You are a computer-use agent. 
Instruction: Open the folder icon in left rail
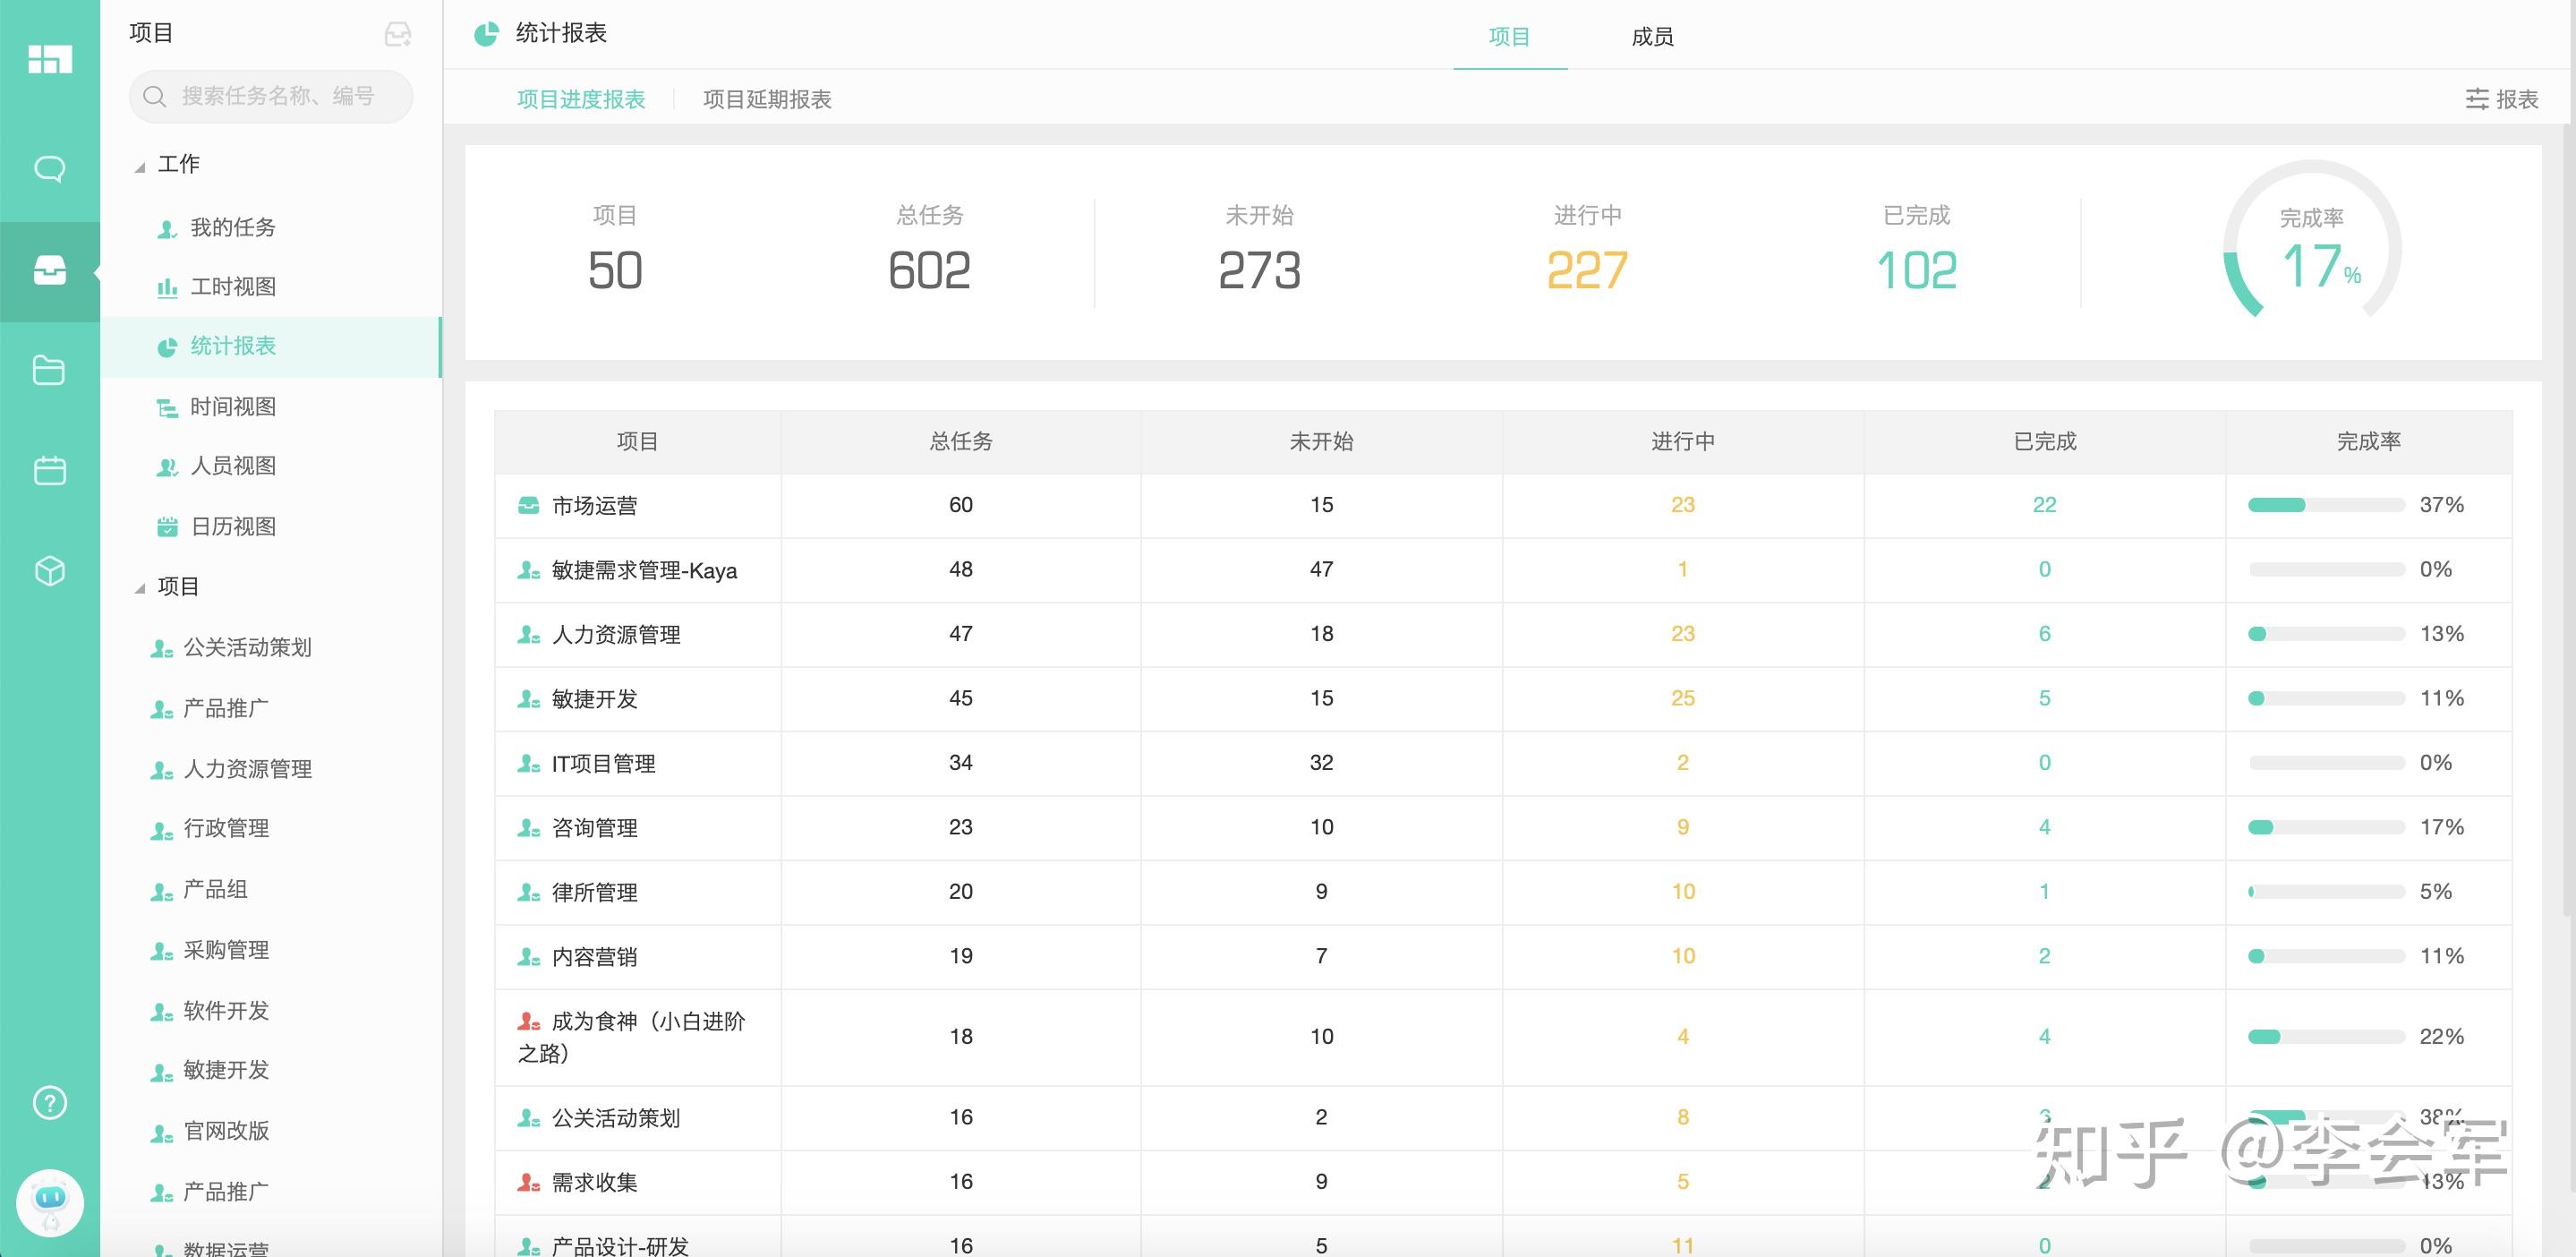(x=49, y=370)
